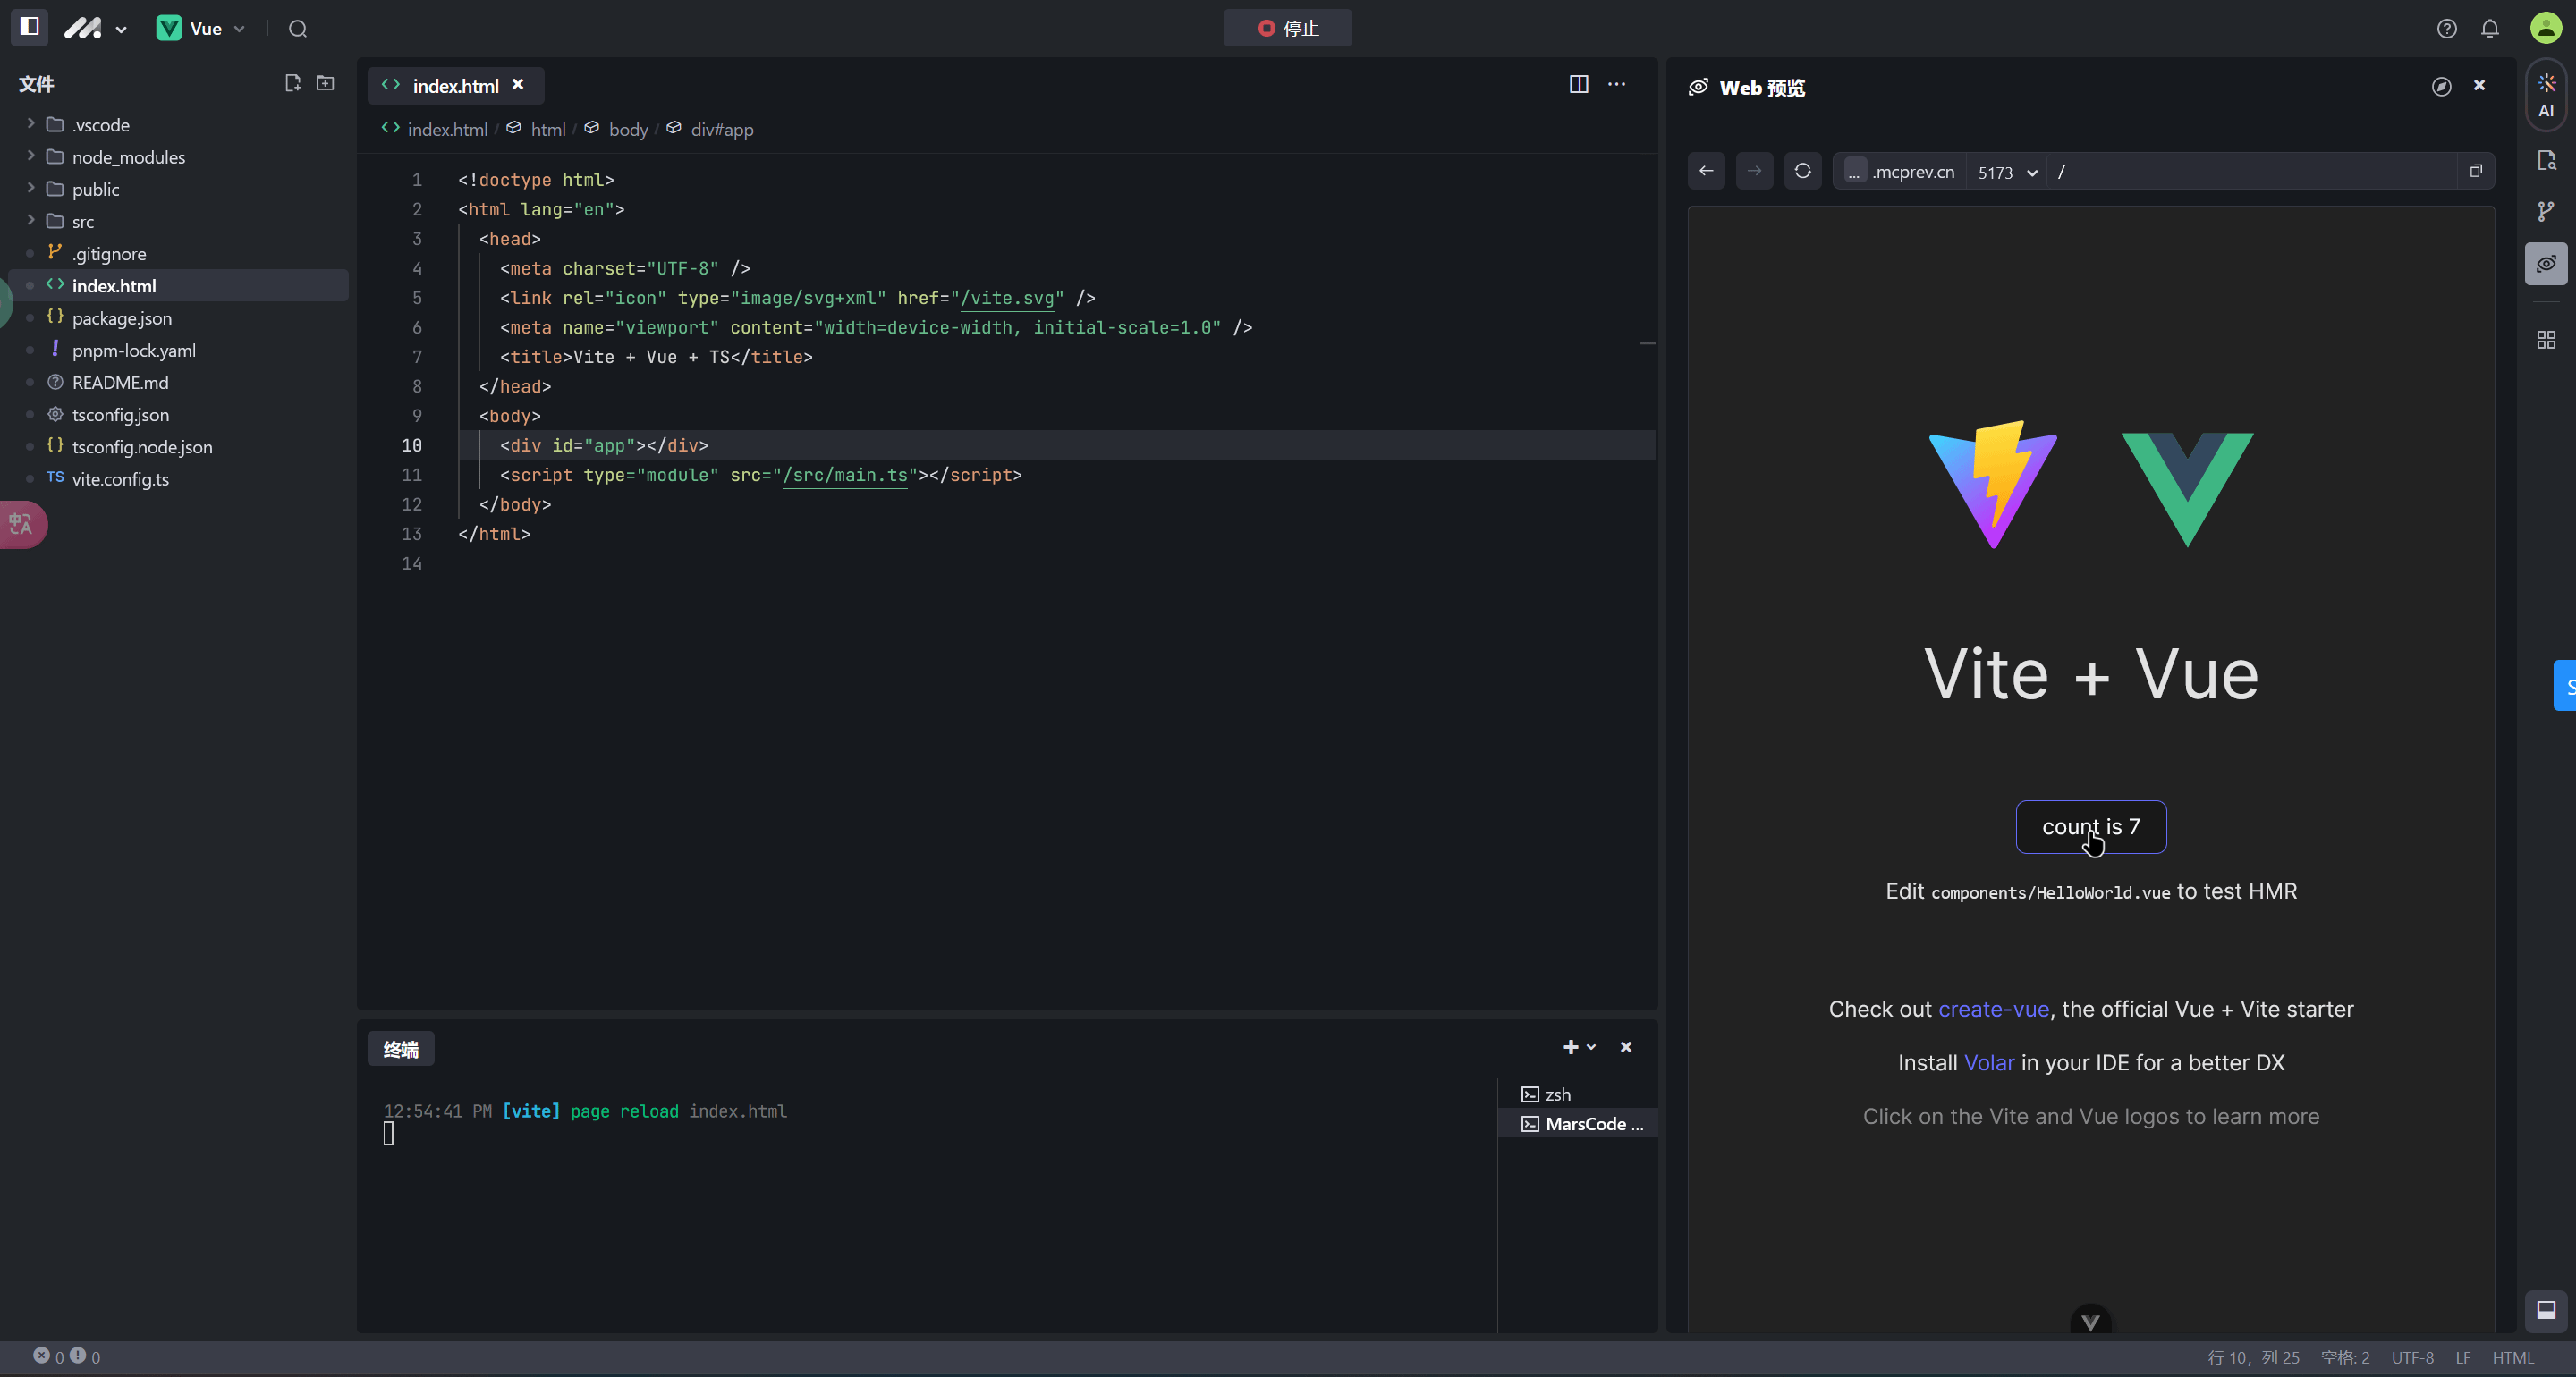Screen dimensions: 2576x1377
Task: Click the html breadcrumb item
Action: click(547, 129)
